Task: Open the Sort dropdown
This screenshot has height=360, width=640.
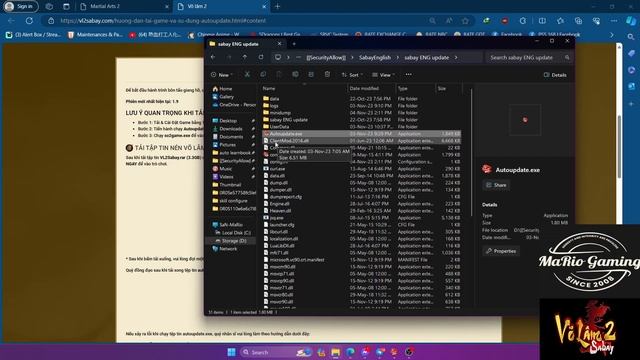Action: 352,75
